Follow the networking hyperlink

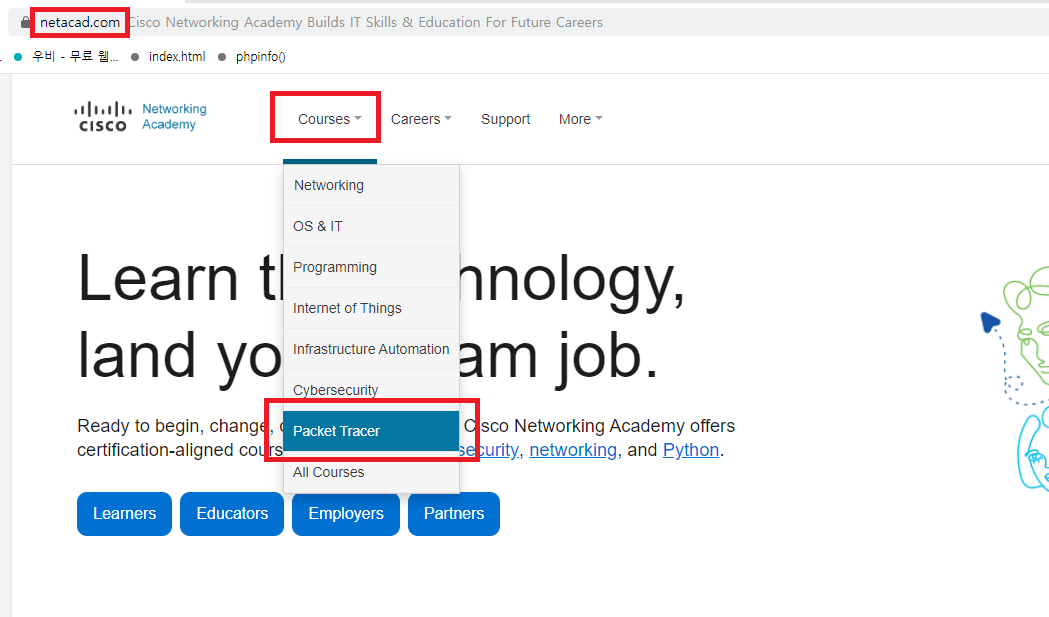coord(573,450)
